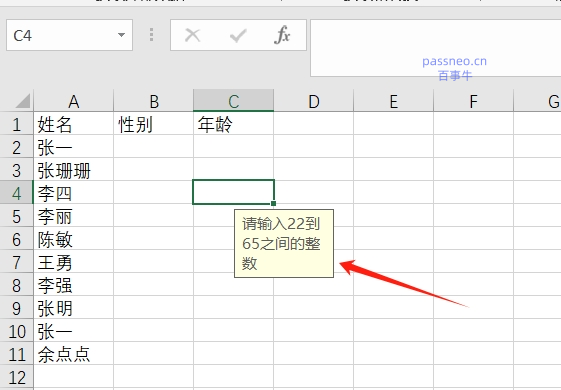Select column A header
This screenshot has width=561, height=390.
(74, 101)
